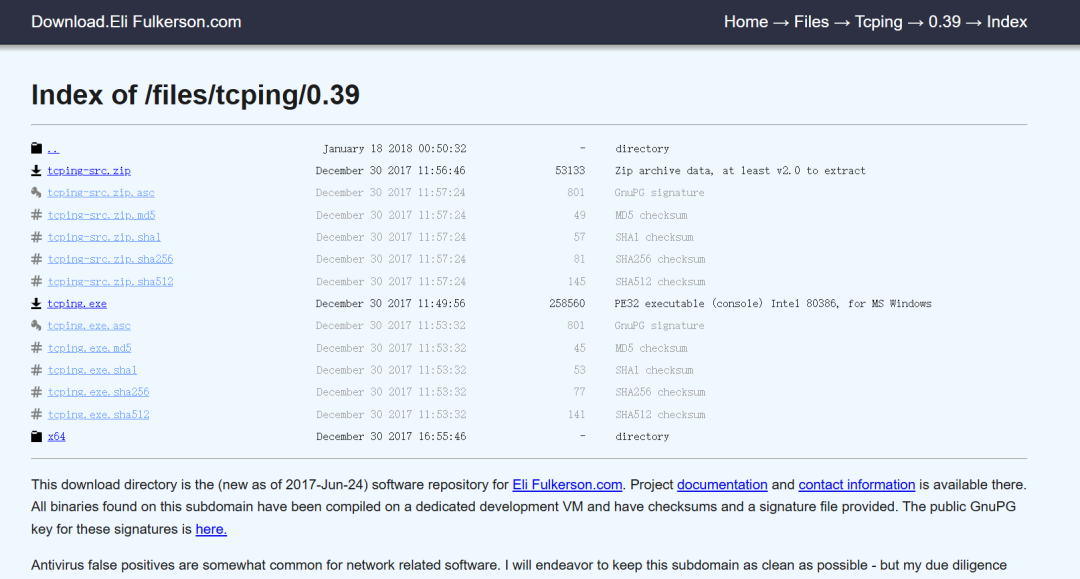Click the date 'January 18 2018 00:50:32'
This screenshot has width=1080, height=579.
(395, 149)
